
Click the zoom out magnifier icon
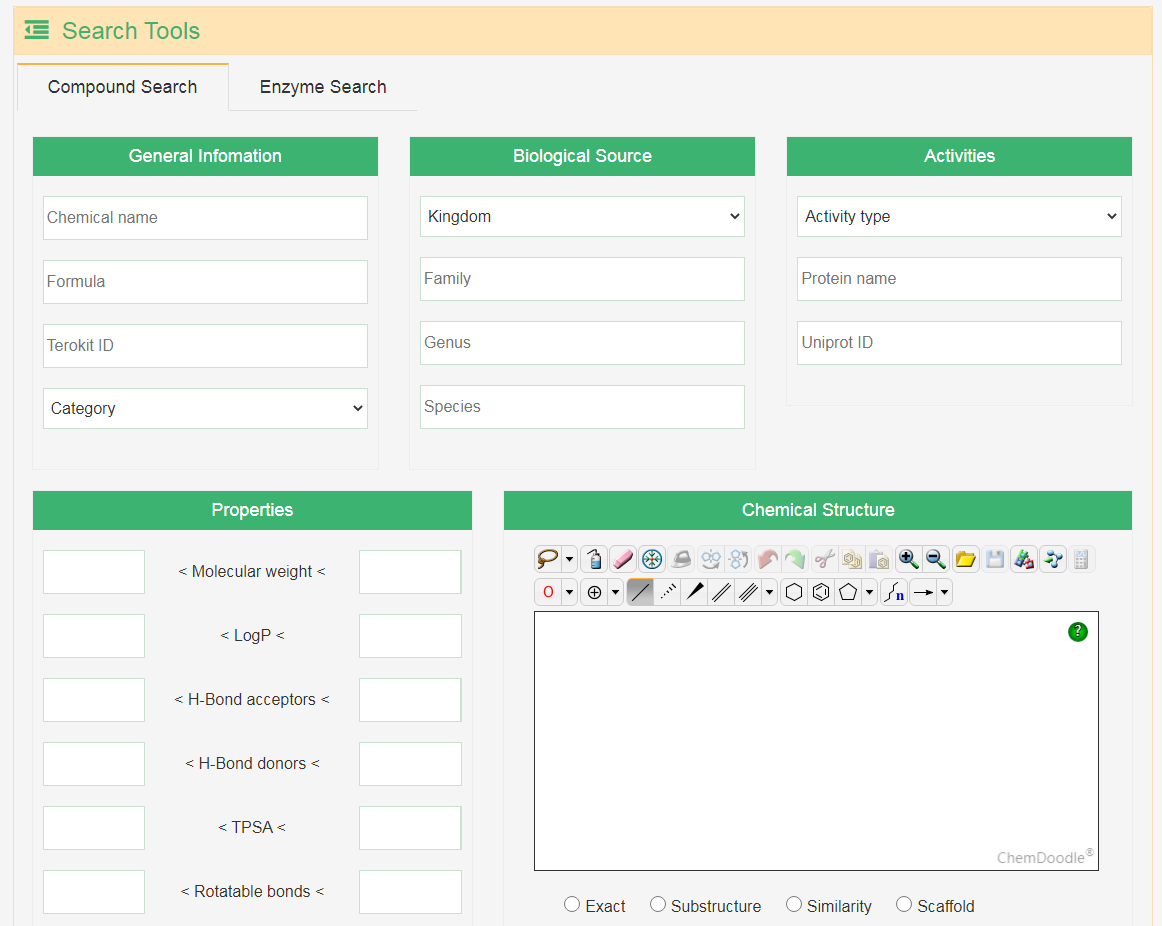(936, 559)
